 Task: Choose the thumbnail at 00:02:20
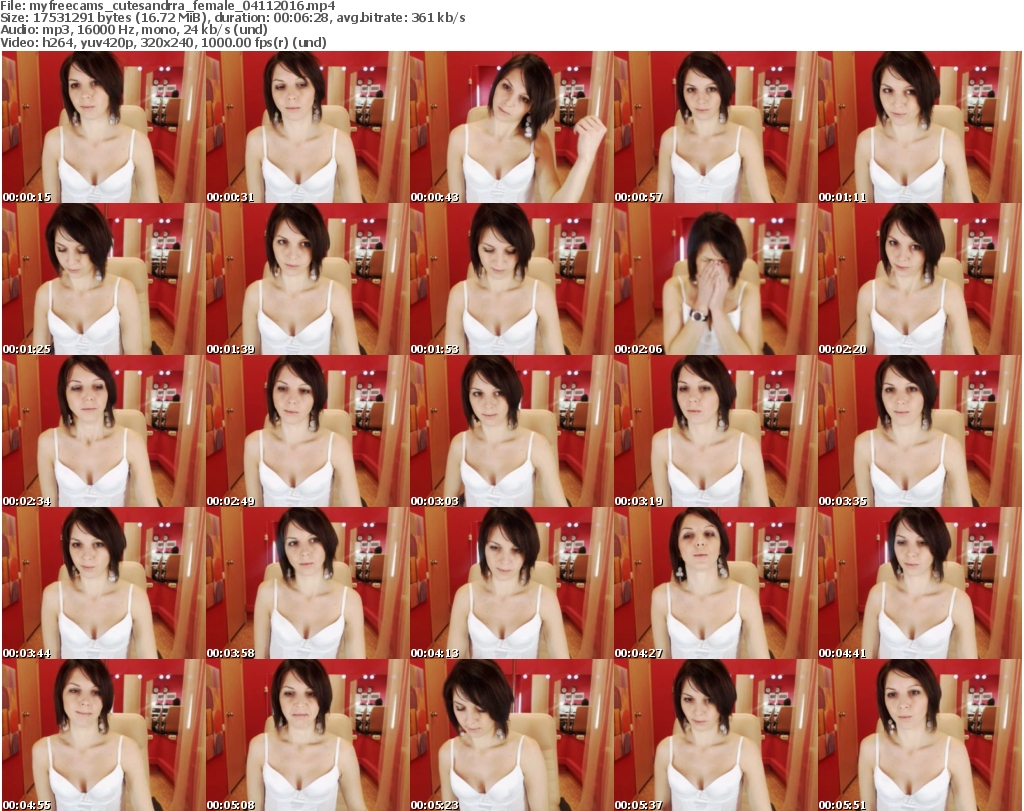click(x=920, y=279)
